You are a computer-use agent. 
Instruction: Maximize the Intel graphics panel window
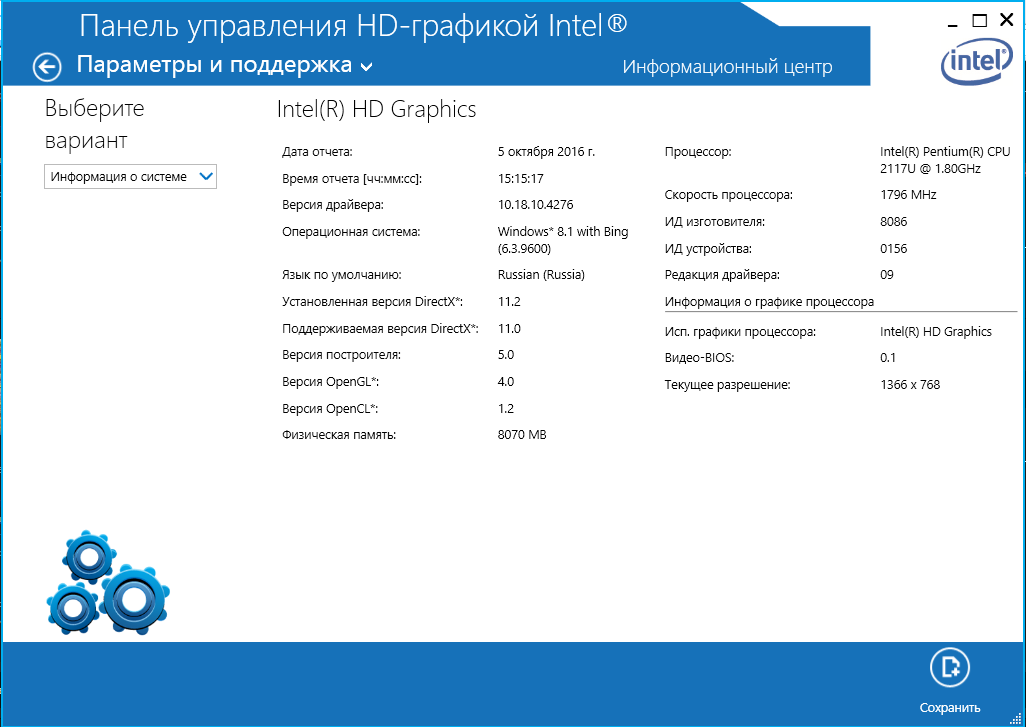[x=980, y=21]
